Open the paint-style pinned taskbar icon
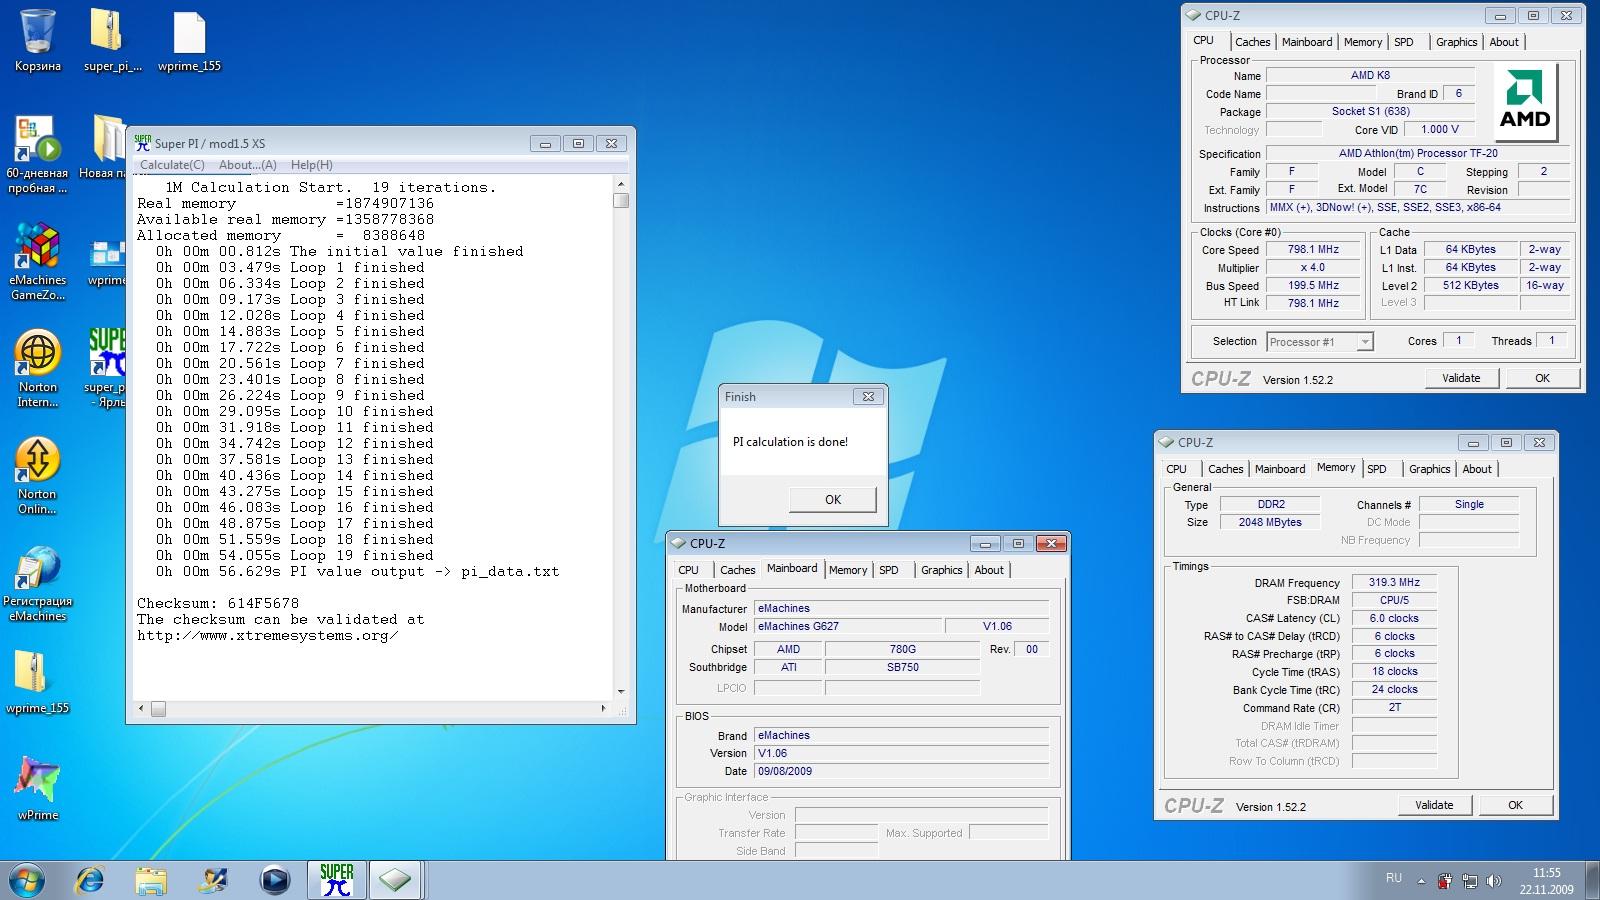The height and width of the screenshot is (900, 1600). click(213, 880)
